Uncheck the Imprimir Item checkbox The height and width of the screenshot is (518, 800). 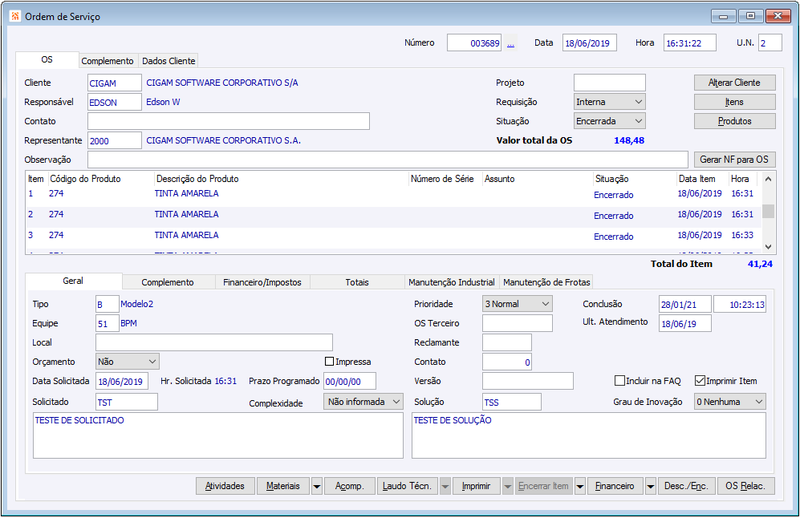700,380
